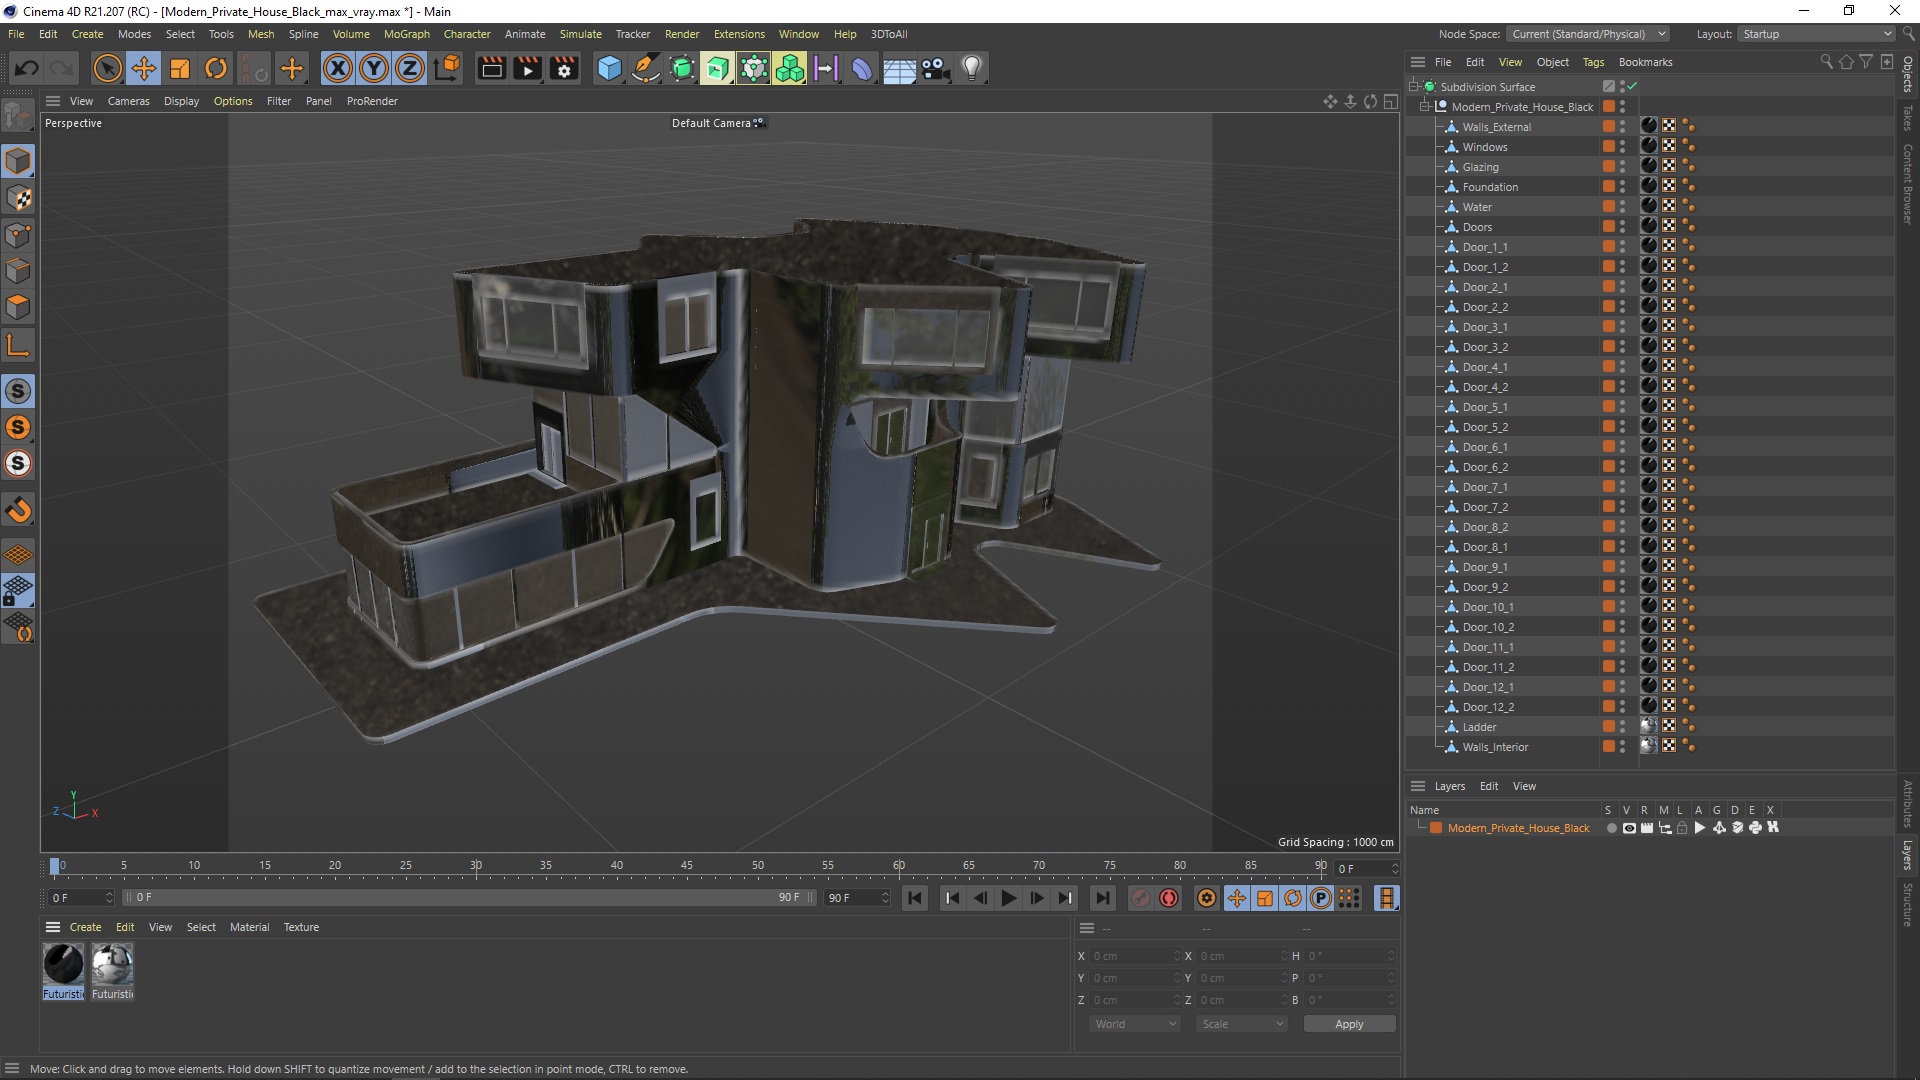
Task: Activate the Rotate tool in top toolbar
Action: point(216,68)
